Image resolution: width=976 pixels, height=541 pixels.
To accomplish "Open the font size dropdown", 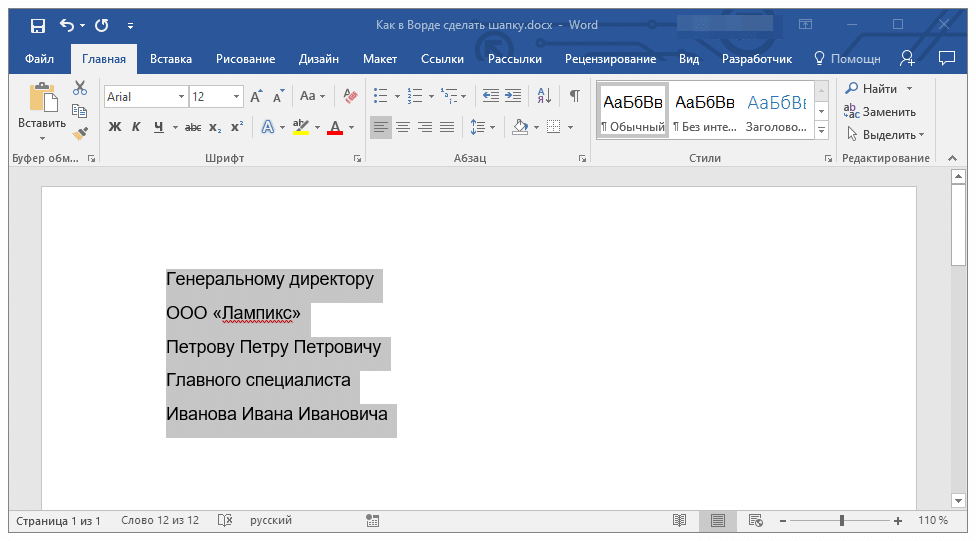I will (x=237, y=97).
